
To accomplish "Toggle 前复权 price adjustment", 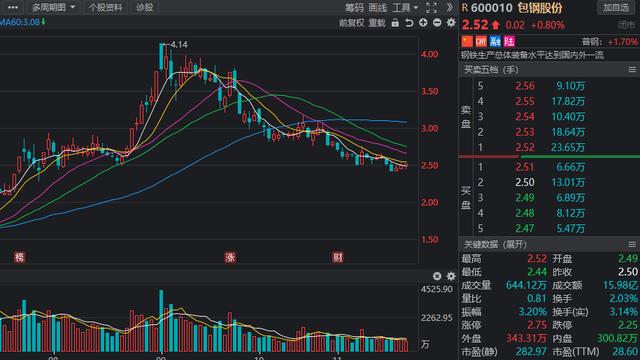I will [351, 23].
